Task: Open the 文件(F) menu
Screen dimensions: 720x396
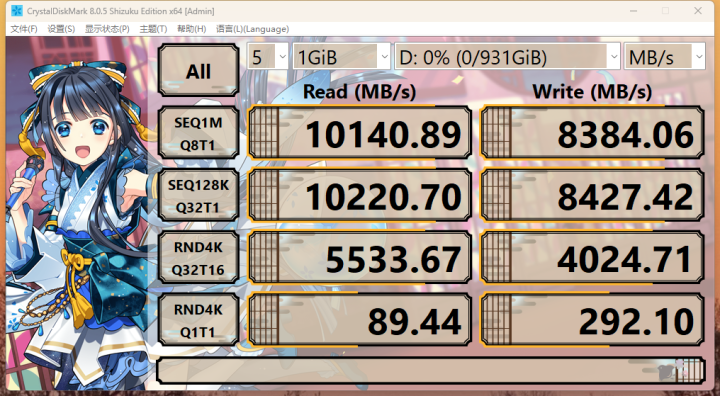Action: [23, 29]
